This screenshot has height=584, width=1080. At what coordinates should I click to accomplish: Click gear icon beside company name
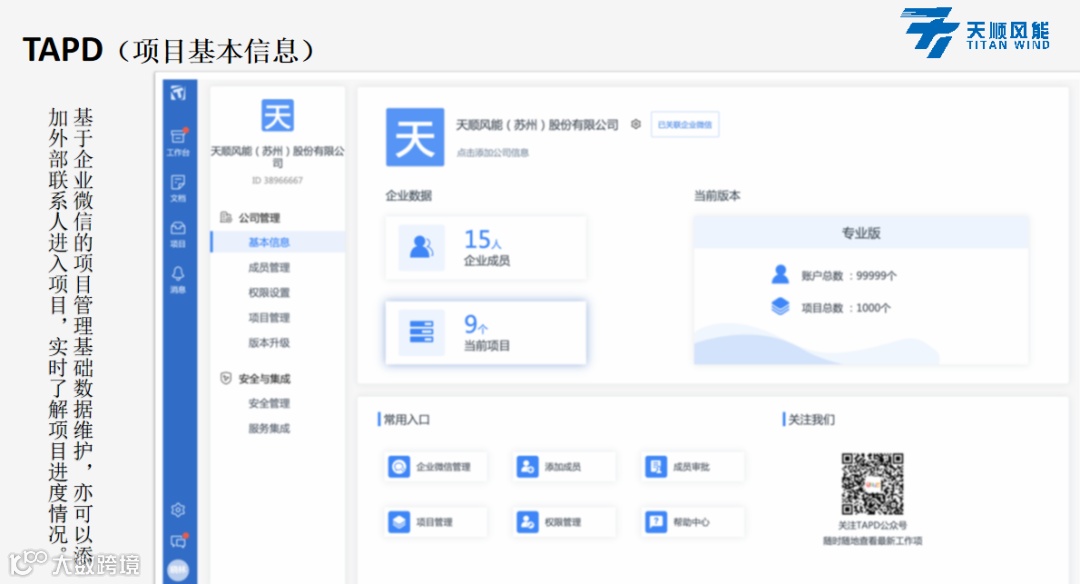pos(636,124)
